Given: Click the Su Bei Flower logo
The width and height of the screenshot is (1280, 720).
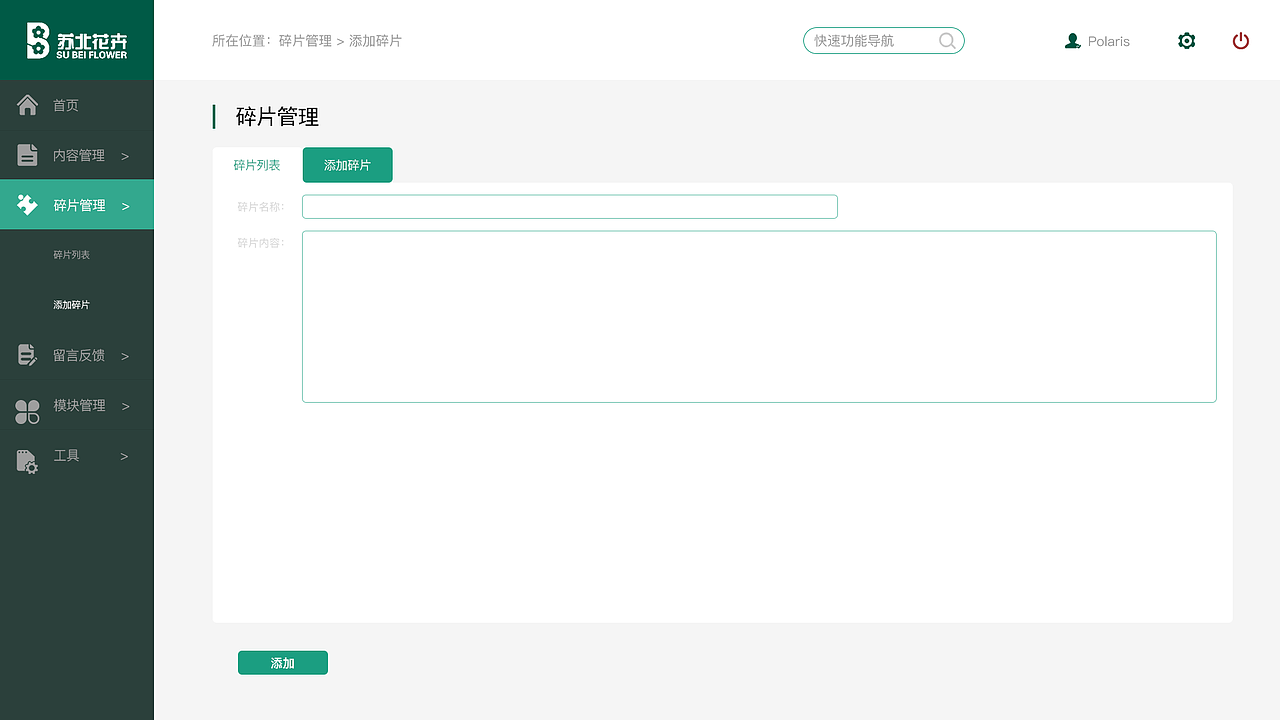Looking at the screenshot, I should [77, 40].
